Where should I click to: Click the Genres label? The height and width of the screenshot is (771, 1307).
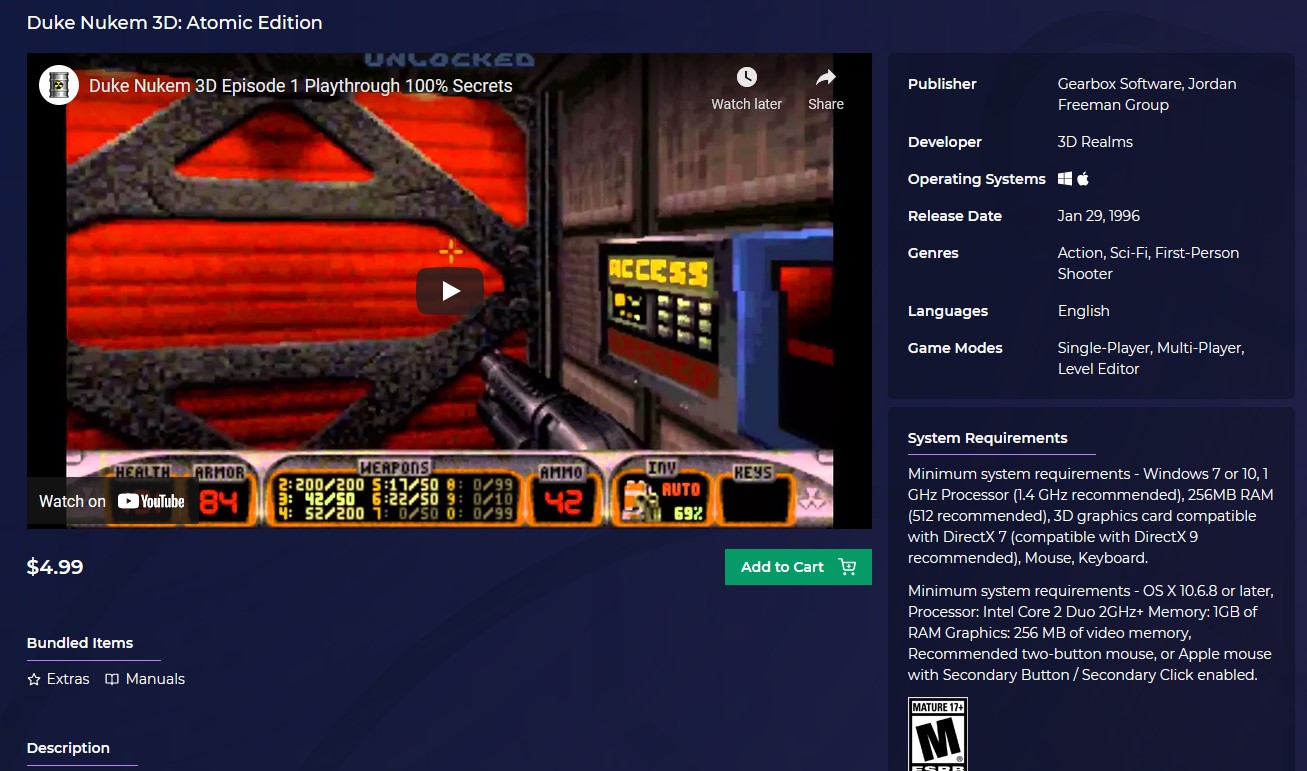pyautogui.click(x=933, y=253)
